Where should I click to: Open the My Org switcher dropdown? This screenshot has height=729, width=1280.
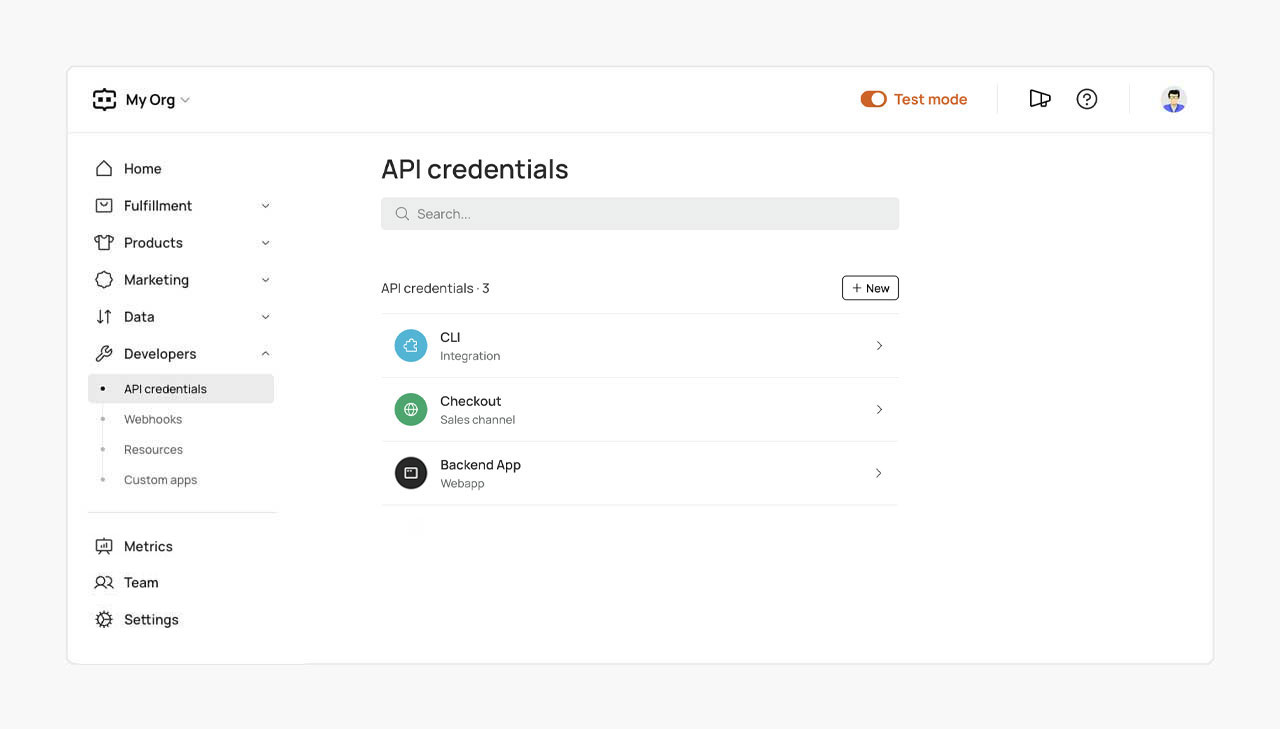coord(156,100)
